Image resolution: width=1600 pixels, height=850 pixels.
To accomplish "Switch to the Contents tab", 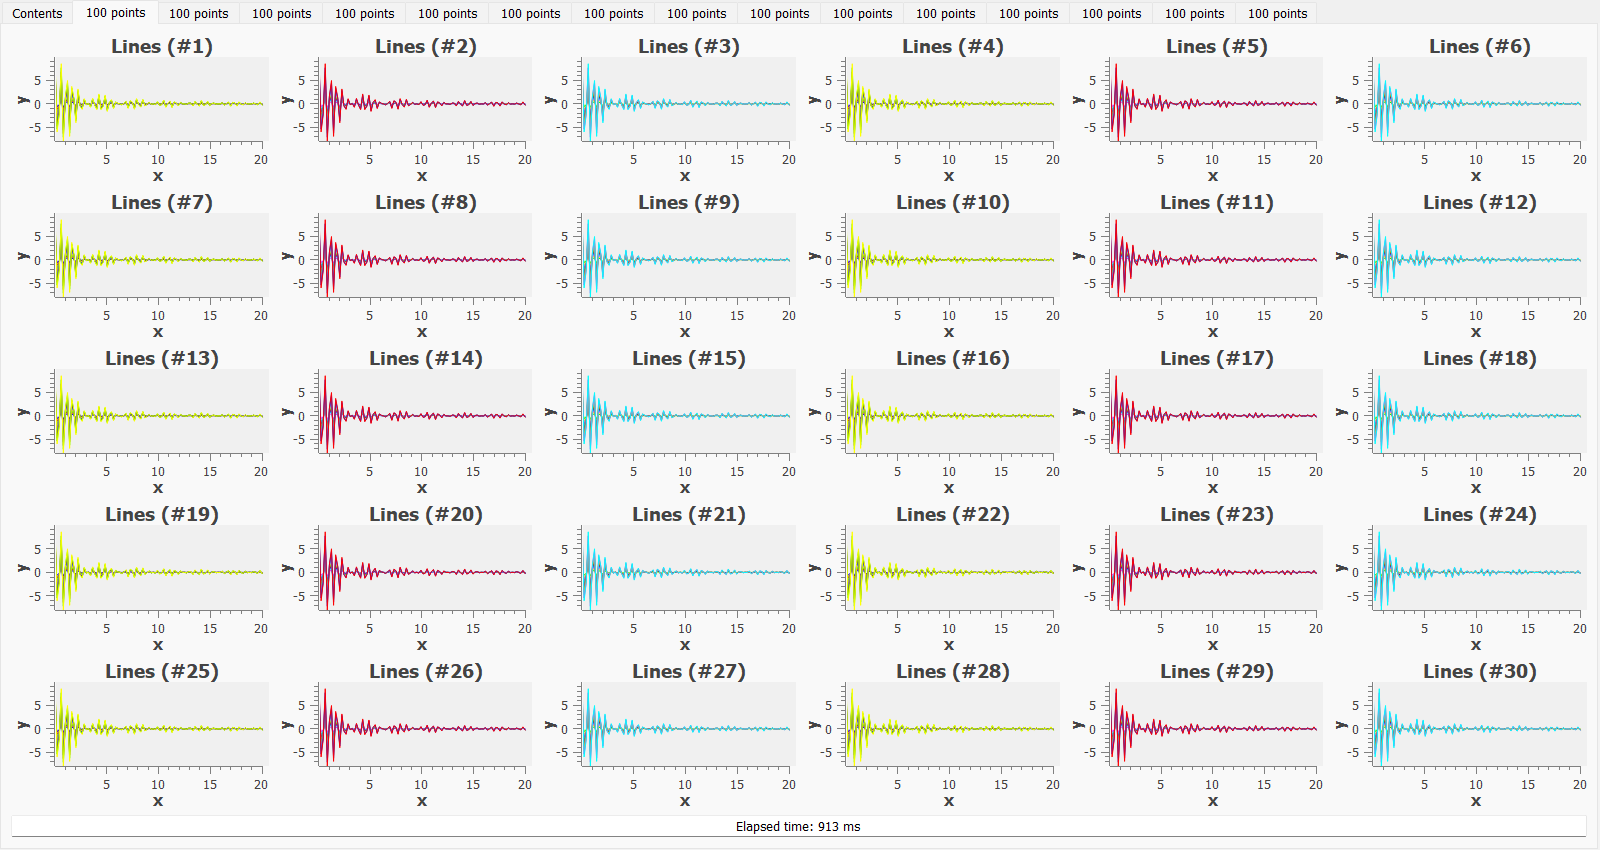I will pyautogui.click(x=38, y=13).
